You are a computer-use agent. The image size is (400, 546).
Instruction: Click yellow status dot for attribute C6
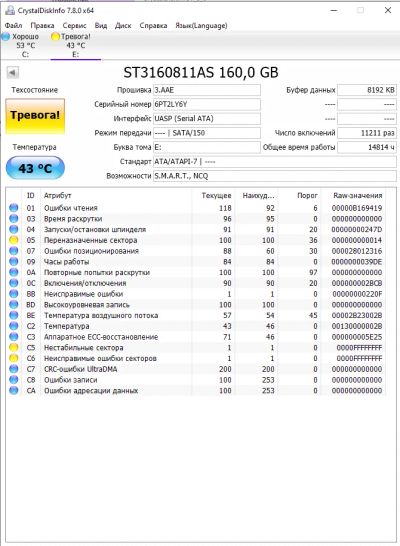[x=14, y=358]
